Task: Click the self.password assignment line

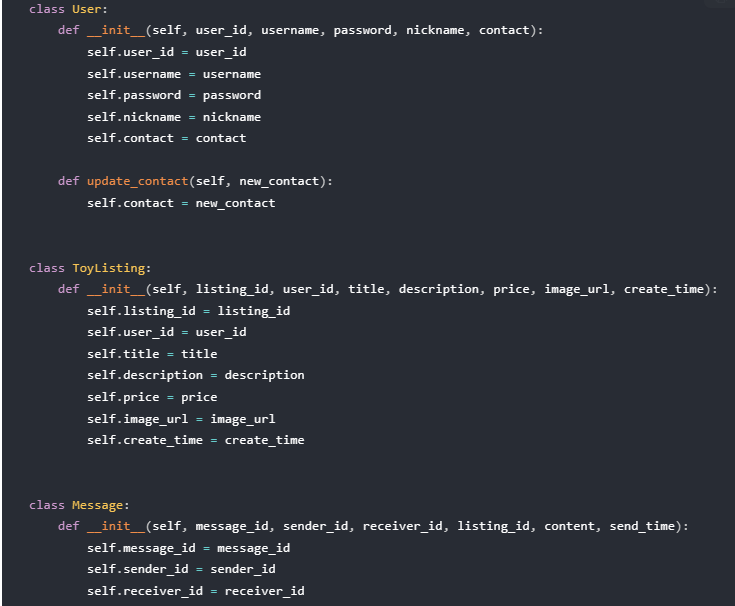Action: point(174,95)
